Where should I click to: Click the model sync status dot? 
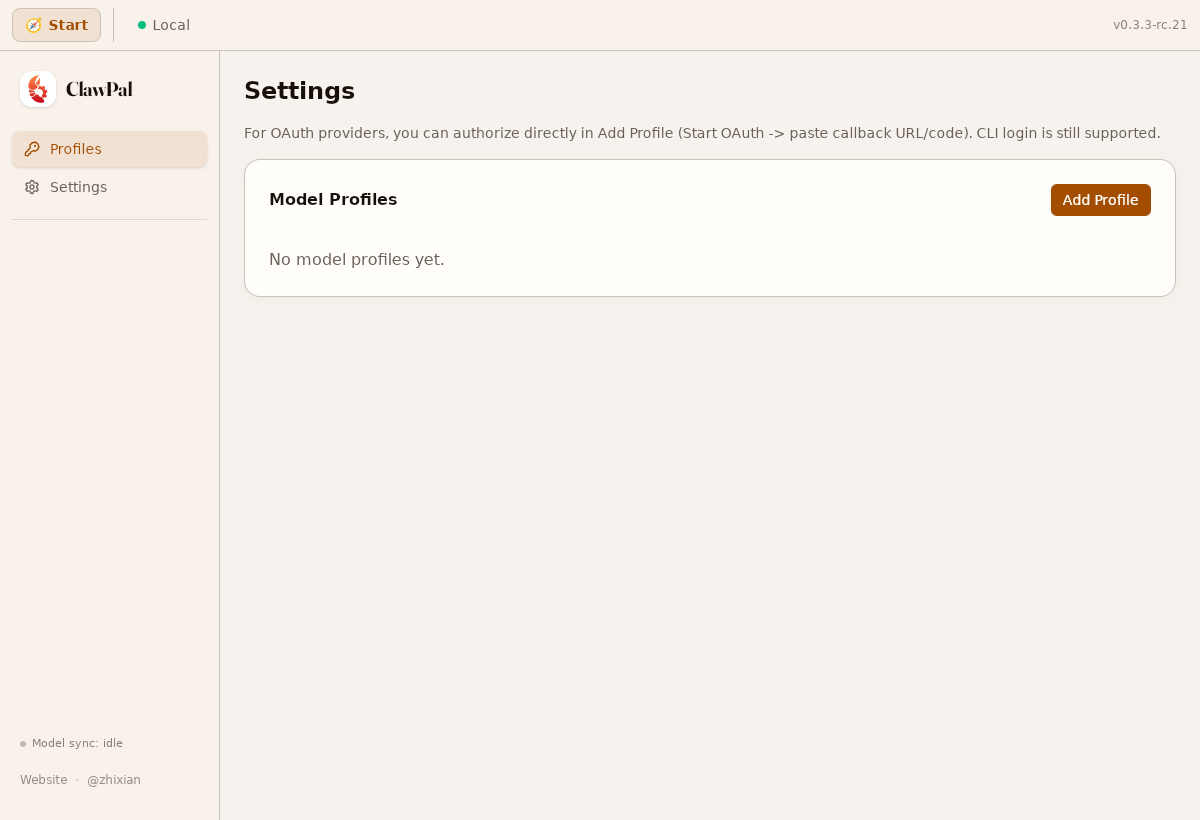[x=23, y=744]
